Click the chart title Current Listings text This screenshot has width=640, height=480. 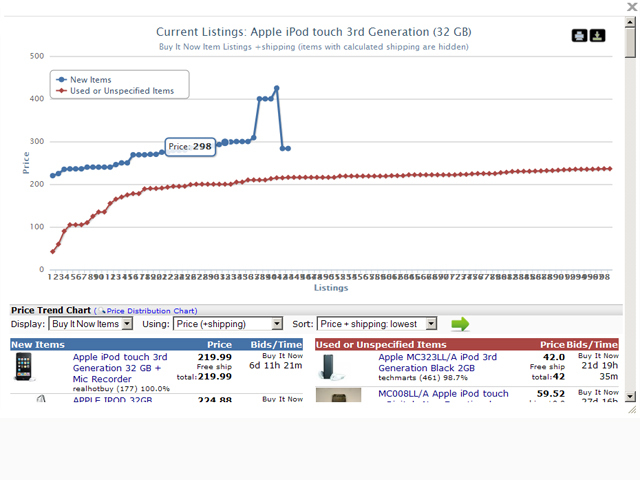313,32
